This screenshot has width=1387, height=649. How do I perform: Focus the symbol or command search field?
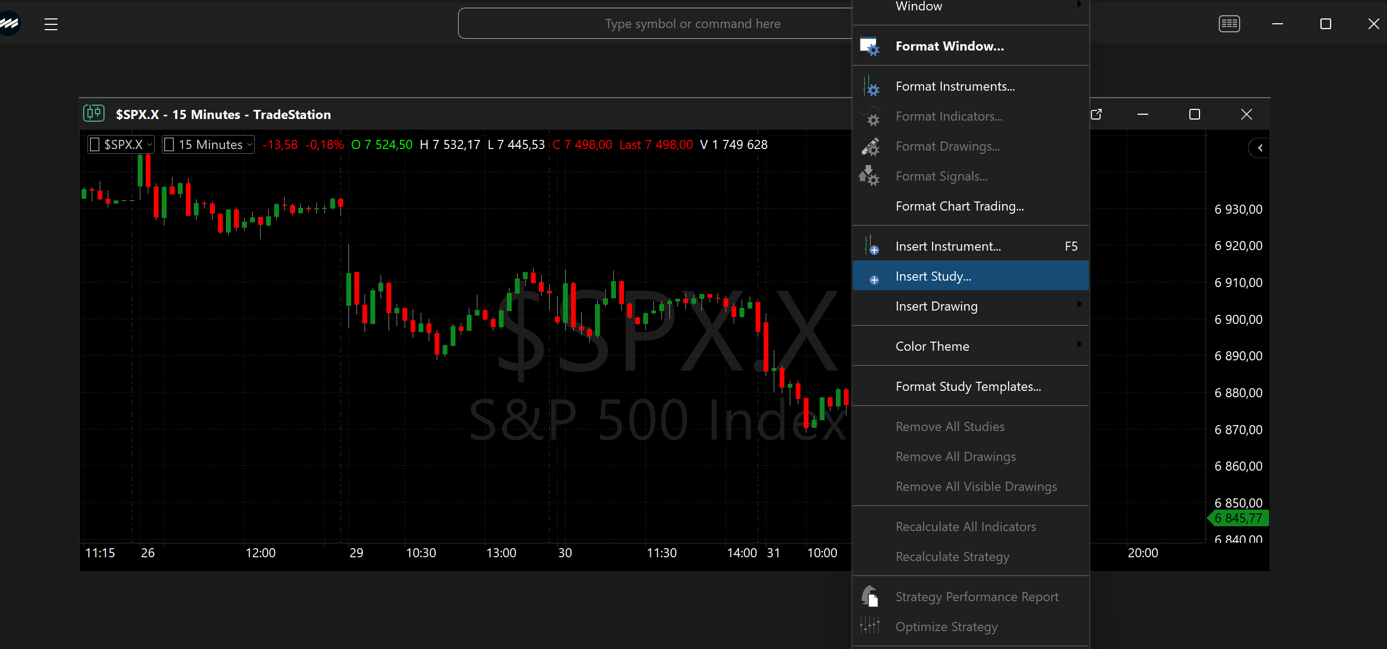(655, 23)
